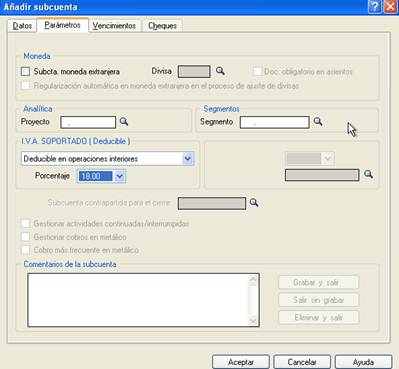Click the Aceptar button
This screenshot has width=399, height=369.
(x=241, y=362)
